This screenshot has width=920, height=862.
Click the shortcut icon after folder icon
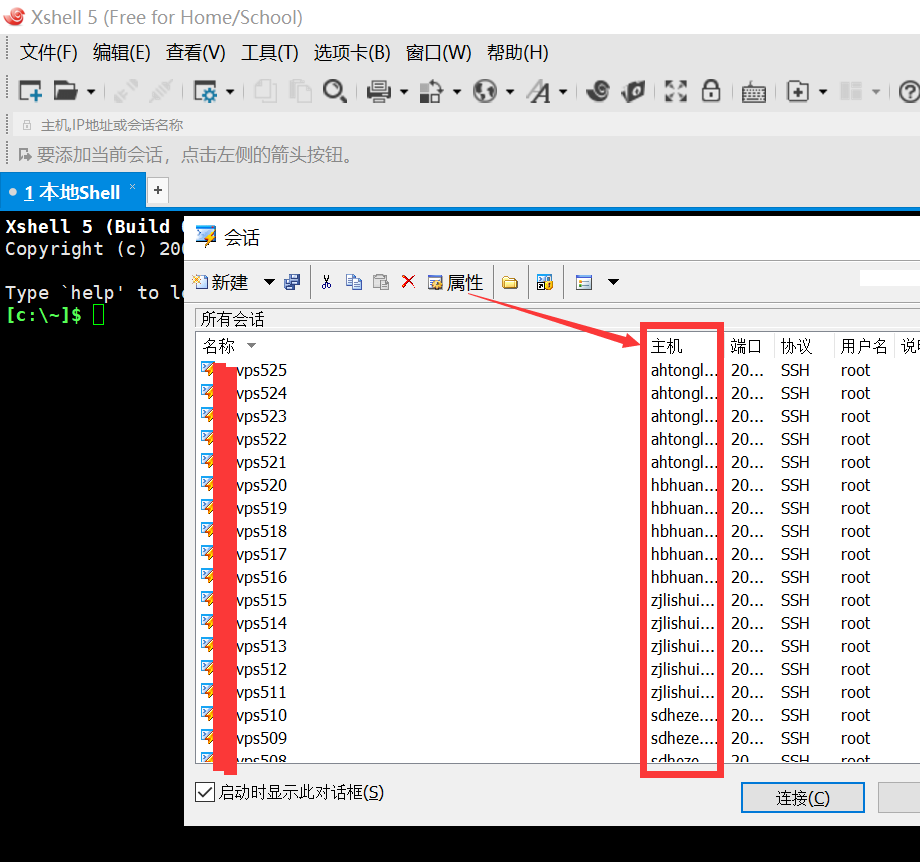544,282
